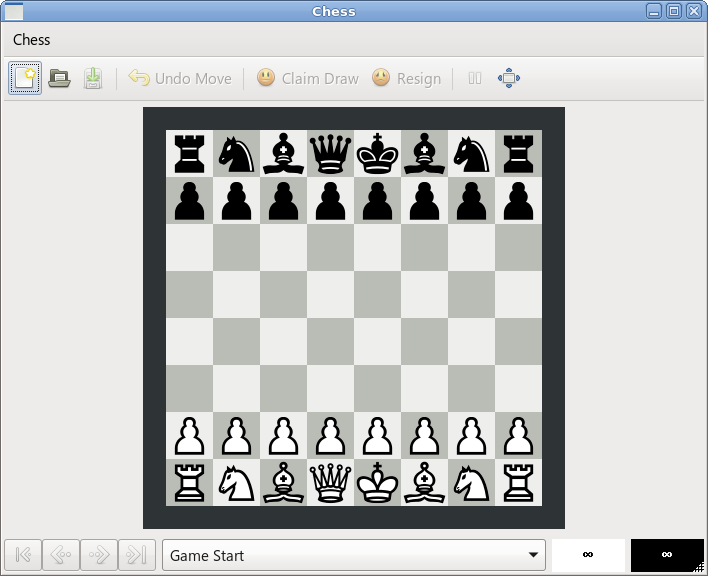The height and width of the screenshot is (576, 708).
Task: Toggle fullscreen mode with the arrows icon
Action: pyautogui.click(x=509, y=78)
